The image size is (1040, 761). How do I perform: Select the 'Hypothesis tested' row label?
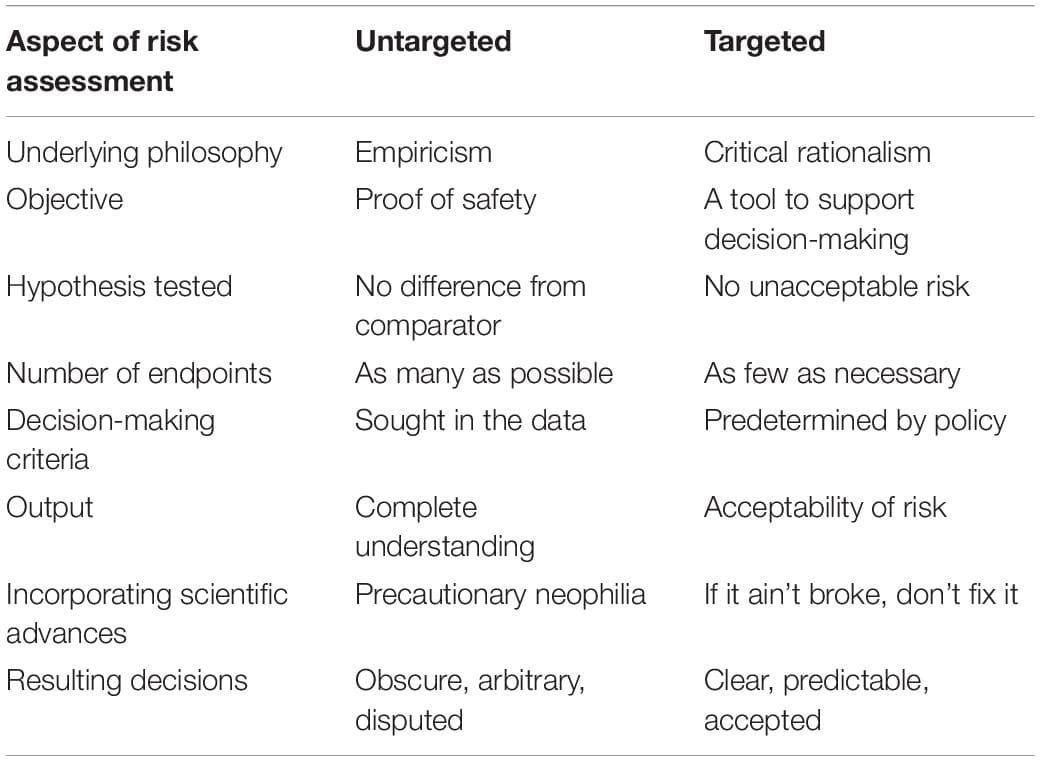point(119,286)
